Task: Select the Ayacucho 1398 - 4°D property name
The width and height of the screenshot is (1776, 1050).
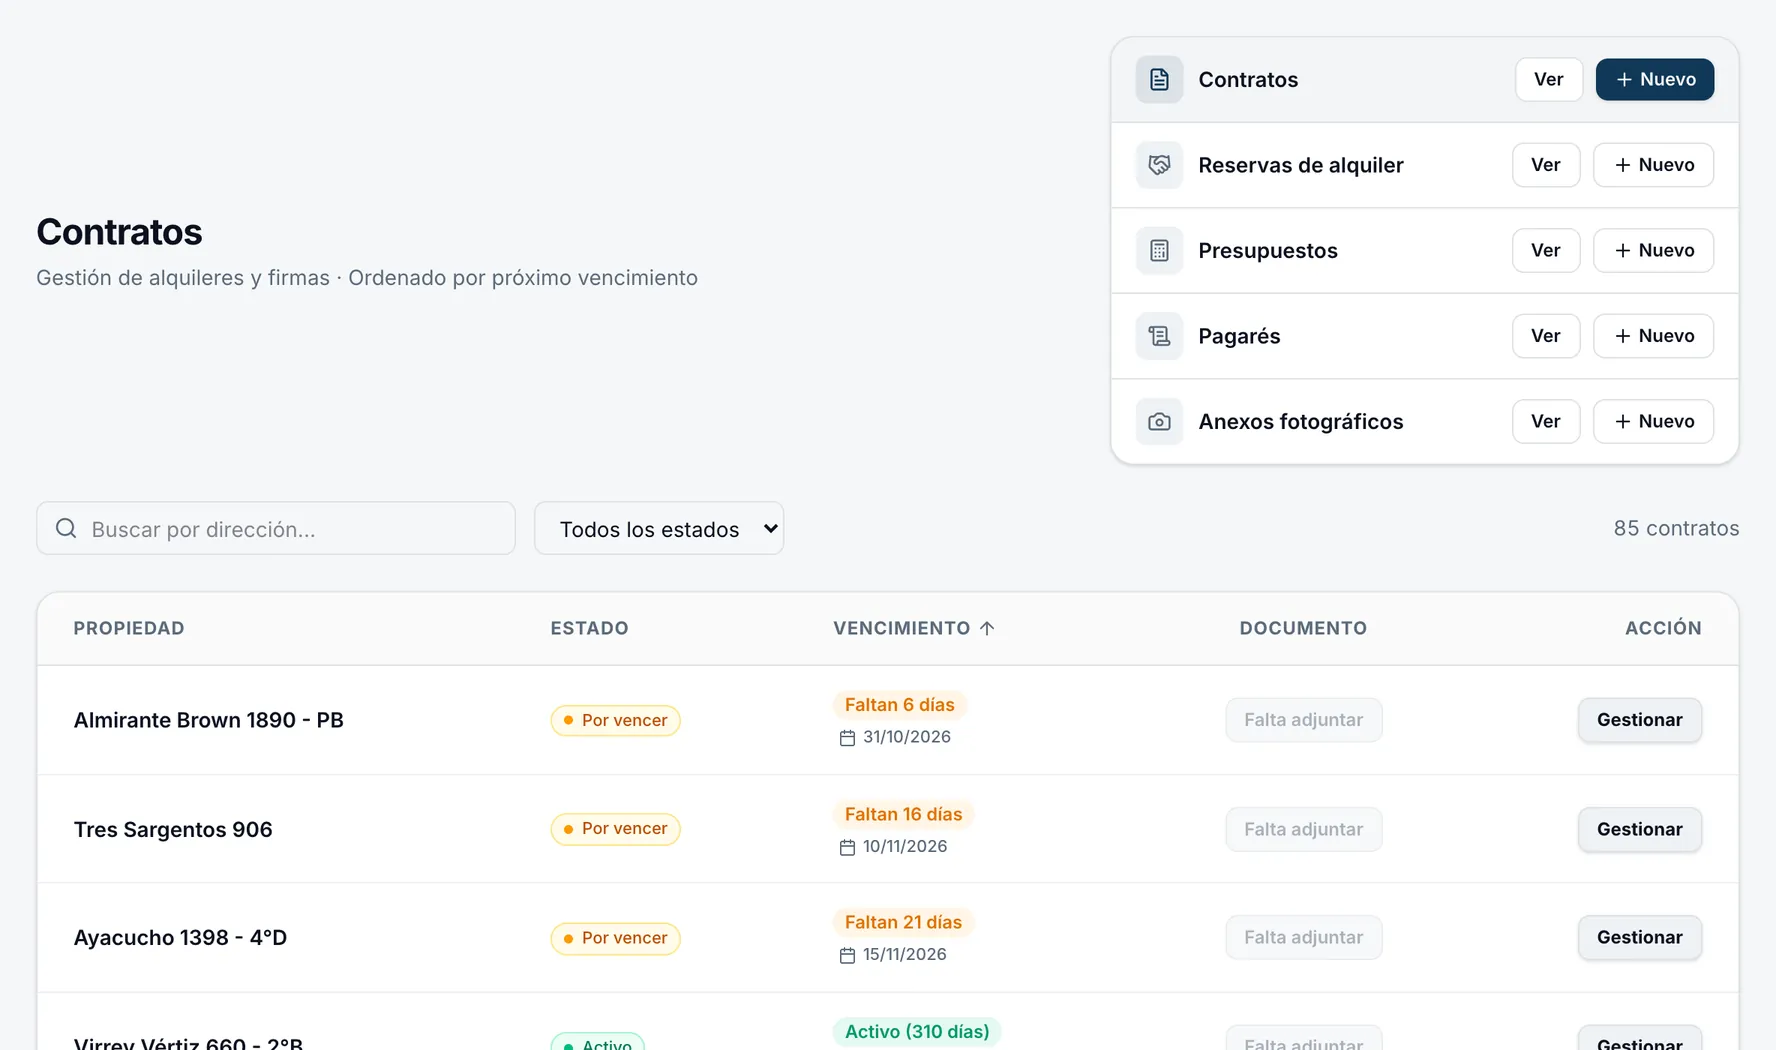Action: [180, 938]
